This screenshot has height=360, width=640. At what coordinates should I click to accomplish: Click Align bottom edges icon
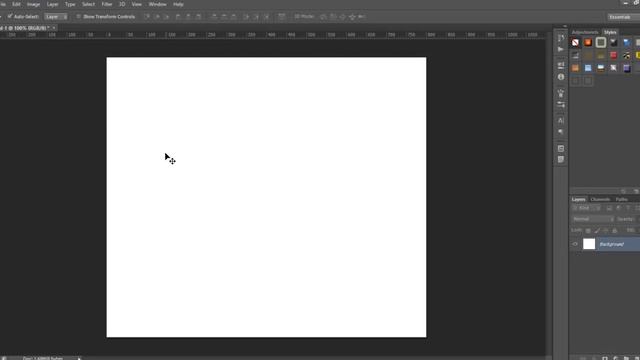coord(167,17)
